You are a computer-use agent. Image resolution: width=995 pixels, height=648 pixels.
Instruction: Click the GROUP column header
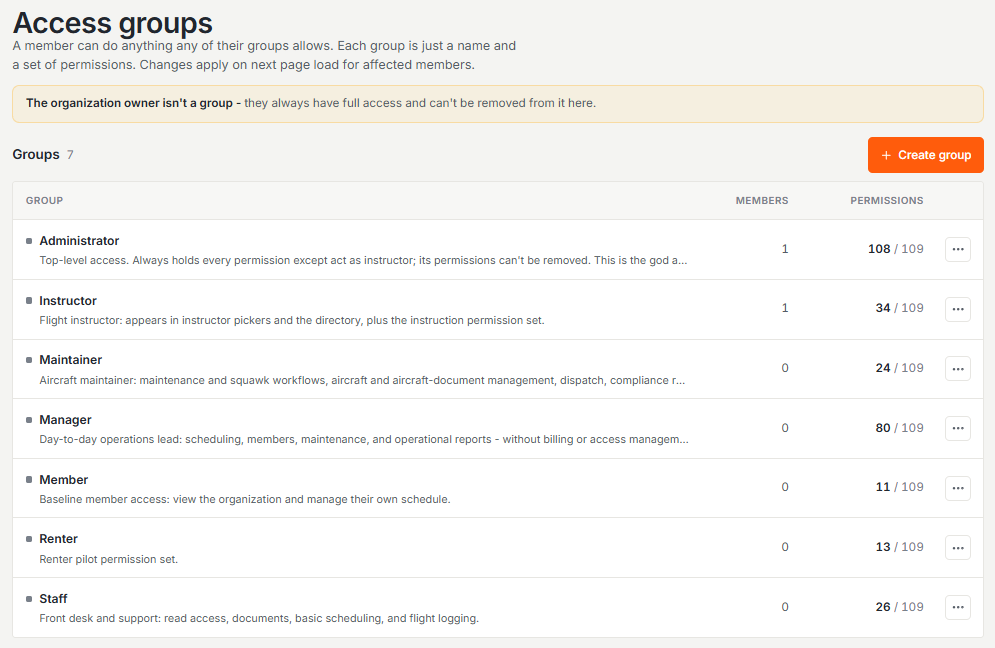[44, 201]
